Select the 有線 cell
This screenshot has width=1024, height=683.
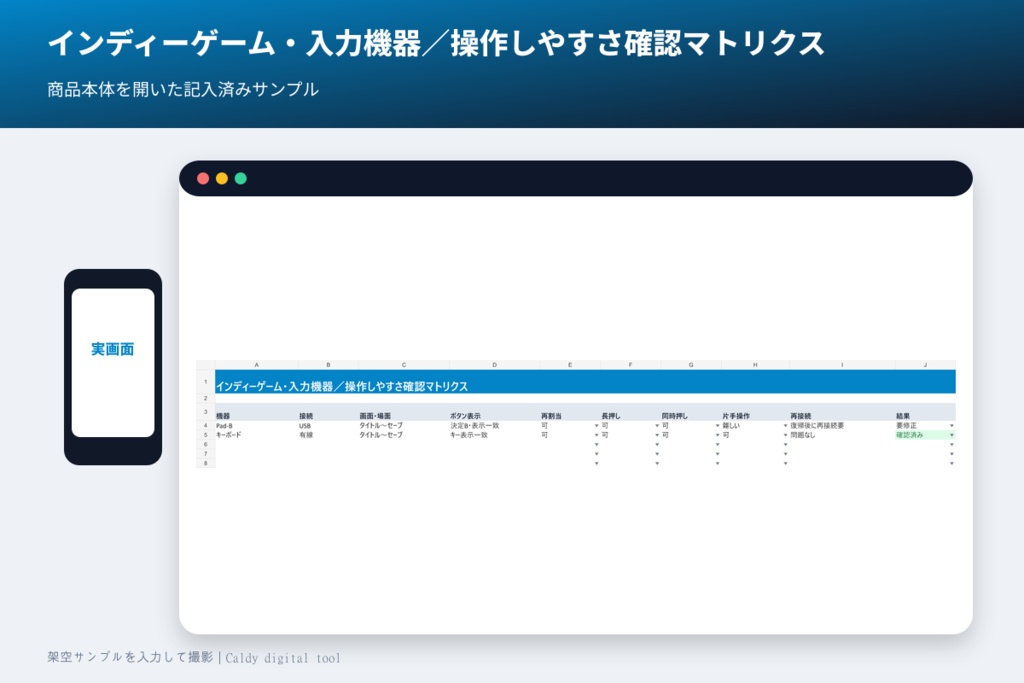click(328, 435)
